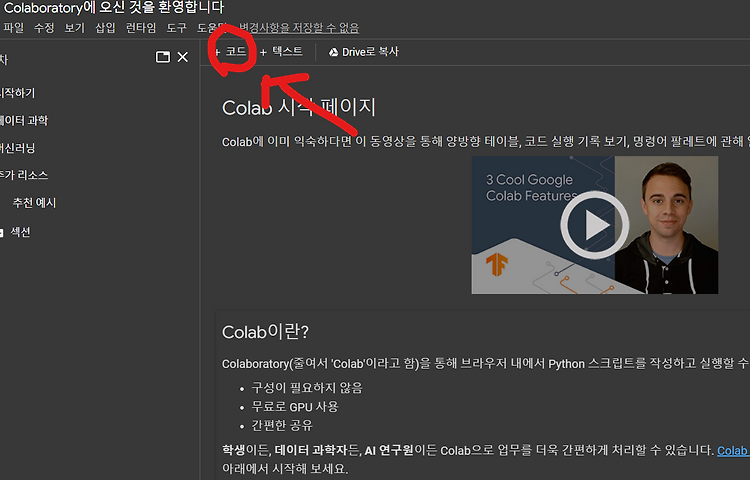
Task: Click the TensorFlow logo in video thumbnail
Action: click(497, 264)
